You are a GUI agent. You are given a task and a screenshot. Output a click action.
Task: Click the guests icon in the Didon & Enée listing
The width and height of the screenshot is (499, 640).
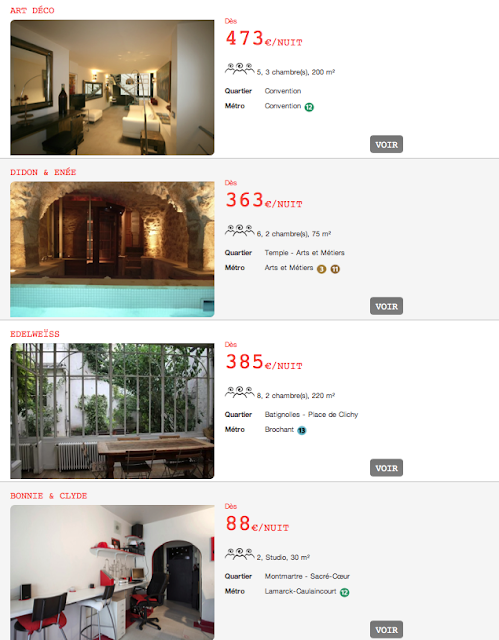click(240, 231)
